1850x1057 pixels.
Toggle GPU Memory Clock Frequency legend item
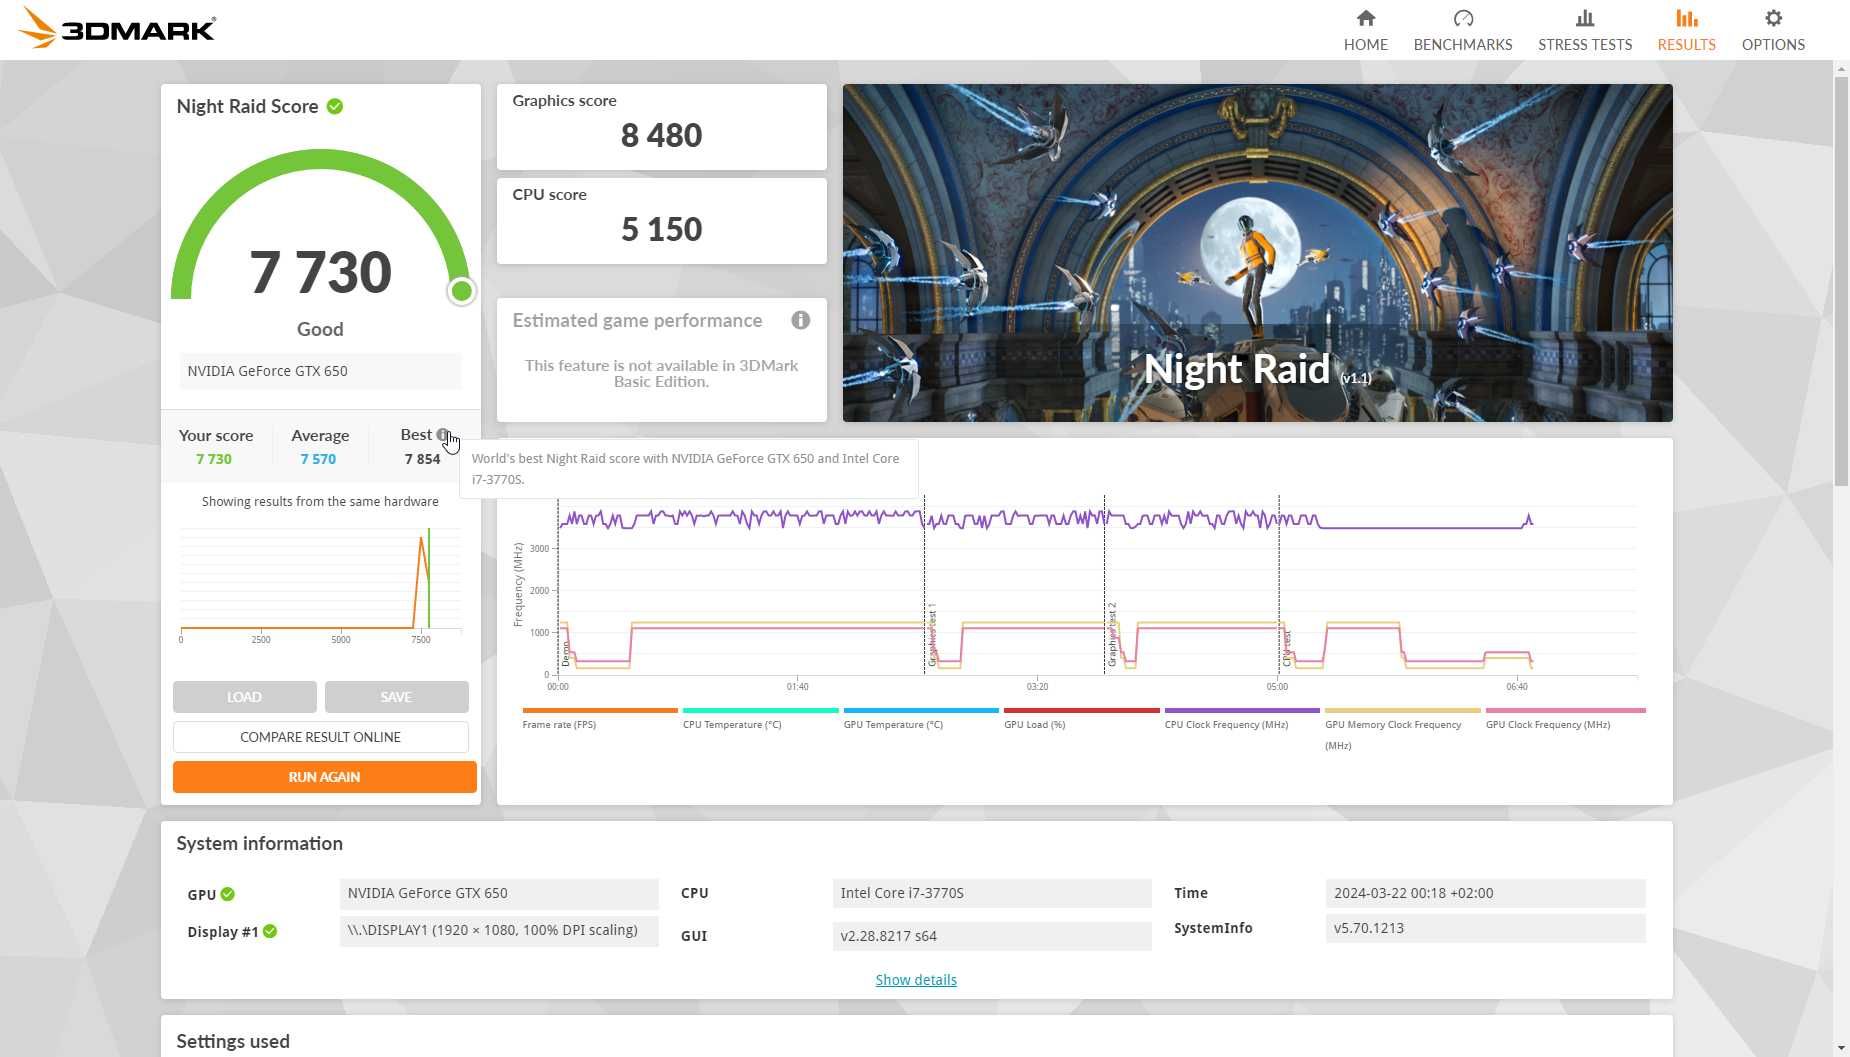(x=1402, y=729)
